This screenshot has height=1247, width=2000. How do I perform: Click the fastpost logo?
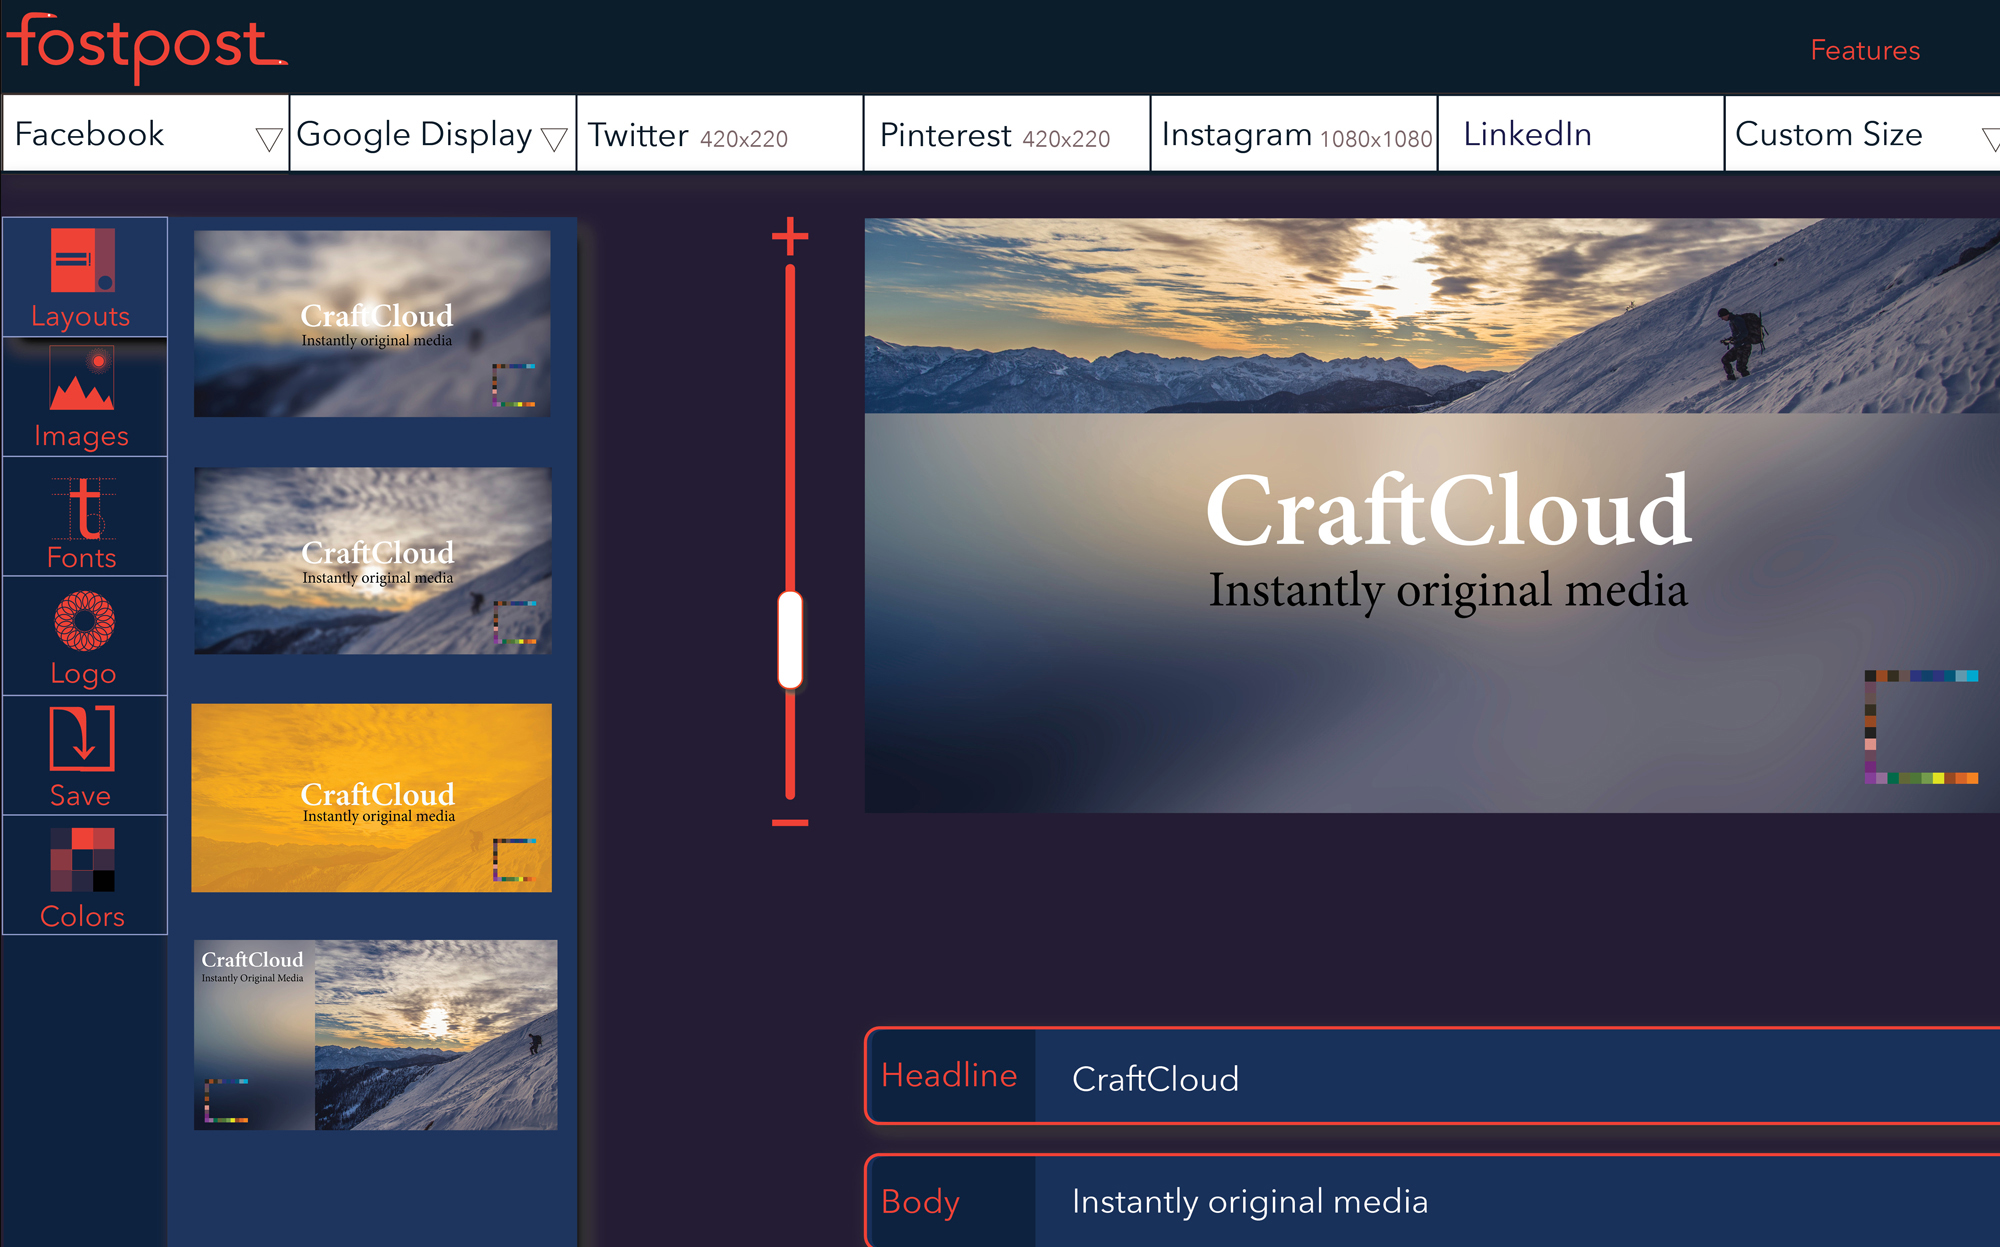(145, 47)
